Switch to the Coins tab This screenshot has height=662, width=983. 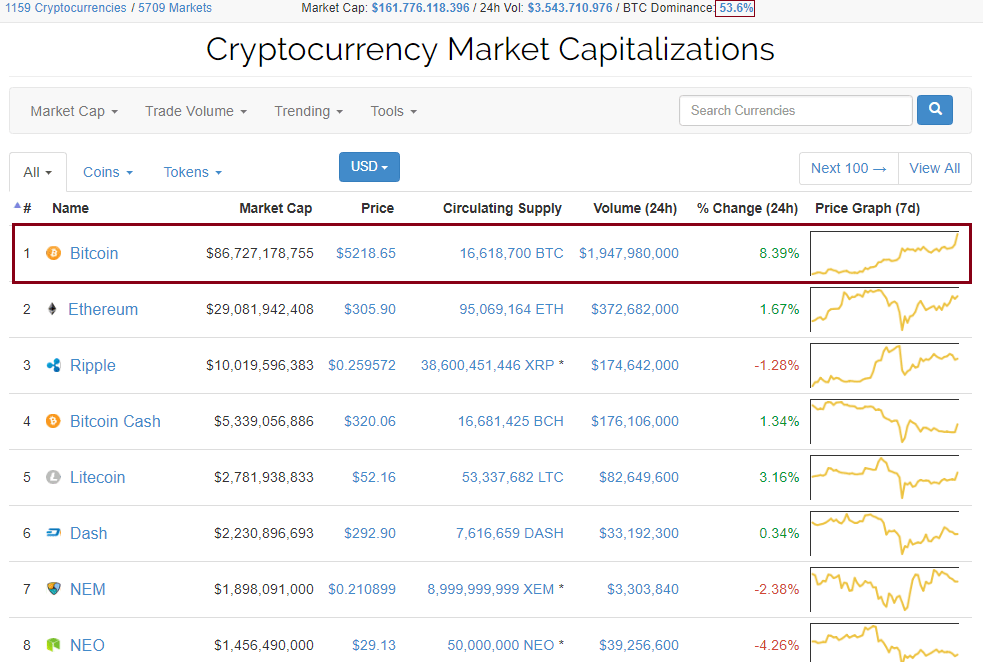tap(107, 172)
